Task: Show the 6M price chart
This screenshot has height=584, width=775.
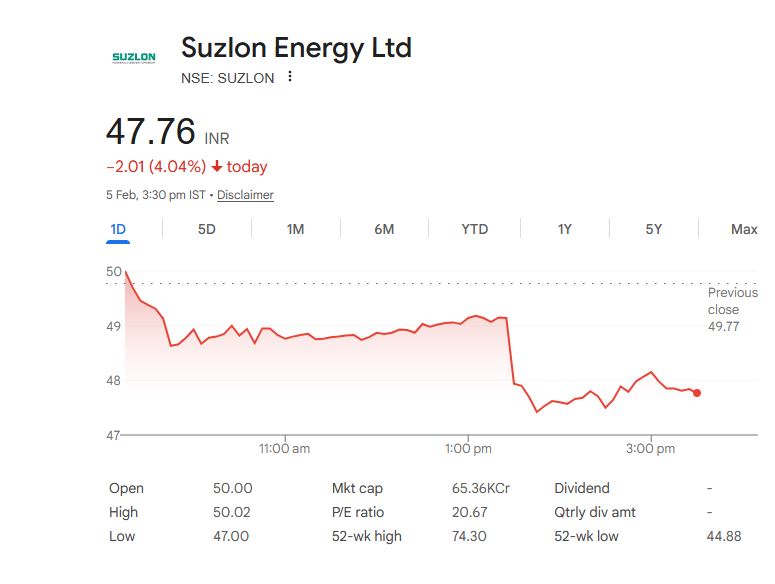Action: click(384, 229)
